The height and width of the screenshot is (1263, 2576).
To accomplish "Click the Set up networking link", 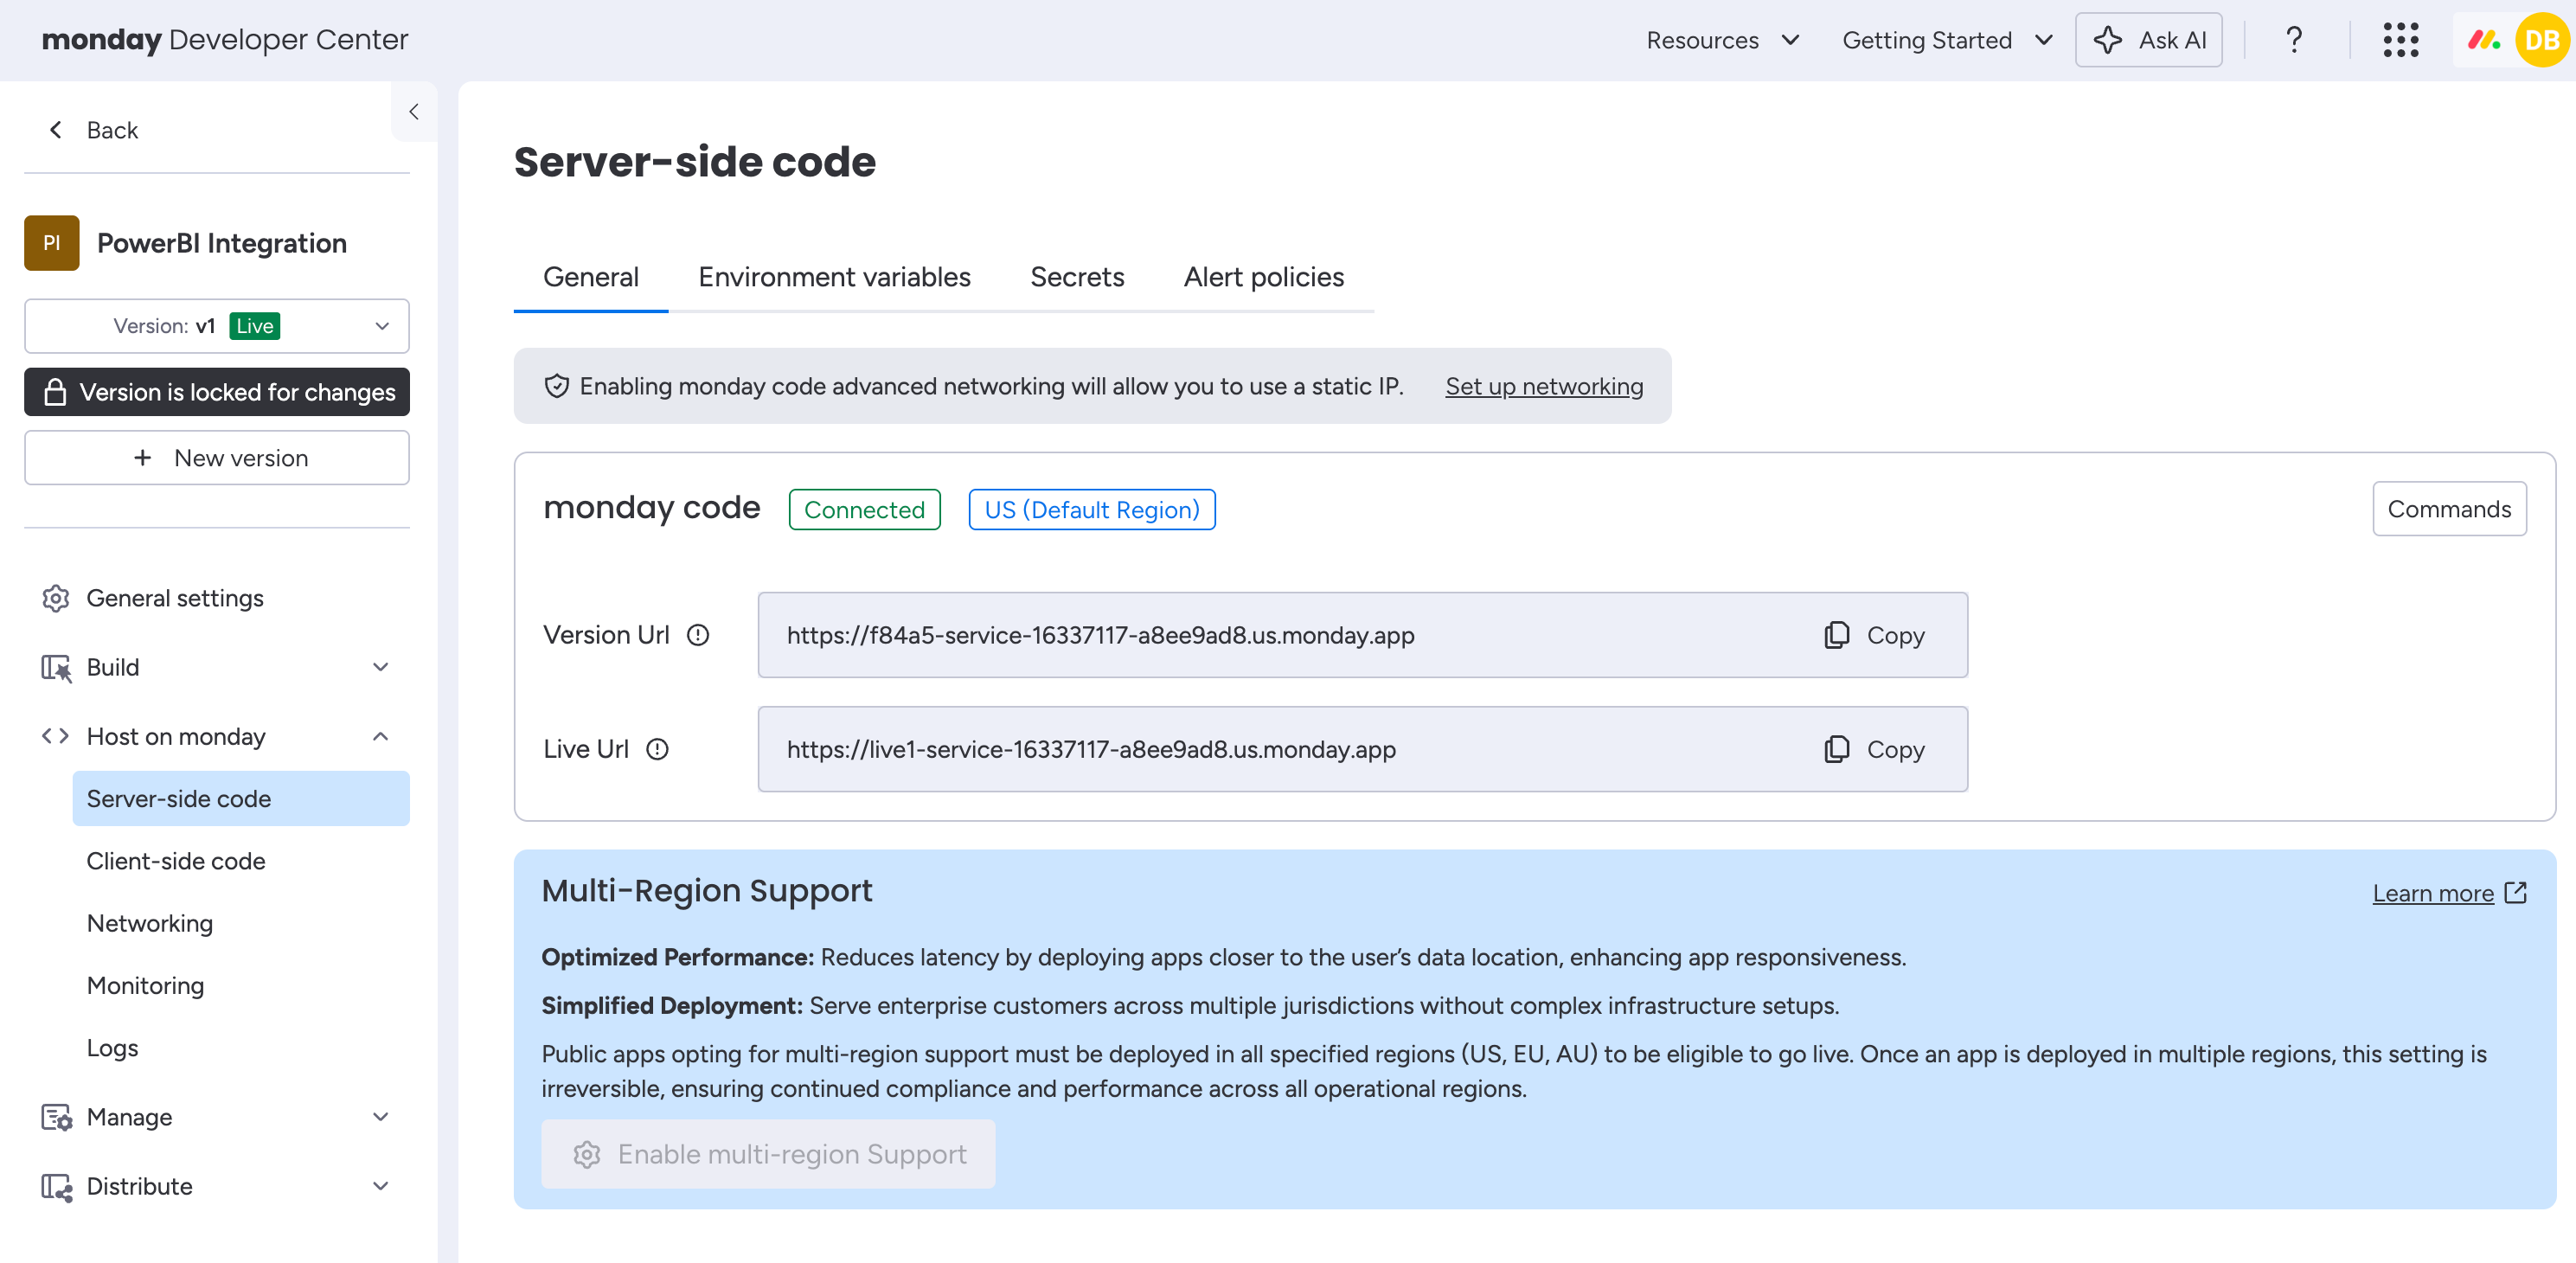I will [x=1544, y=386].
